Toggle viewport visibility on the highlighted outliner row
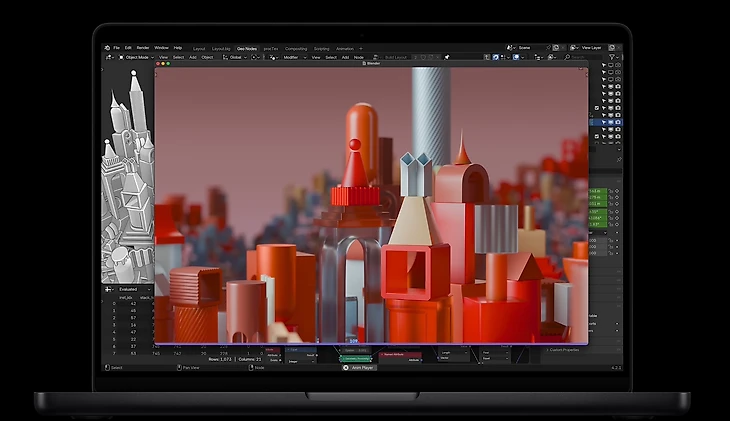The image size is (730, 421). coord(609,124)
